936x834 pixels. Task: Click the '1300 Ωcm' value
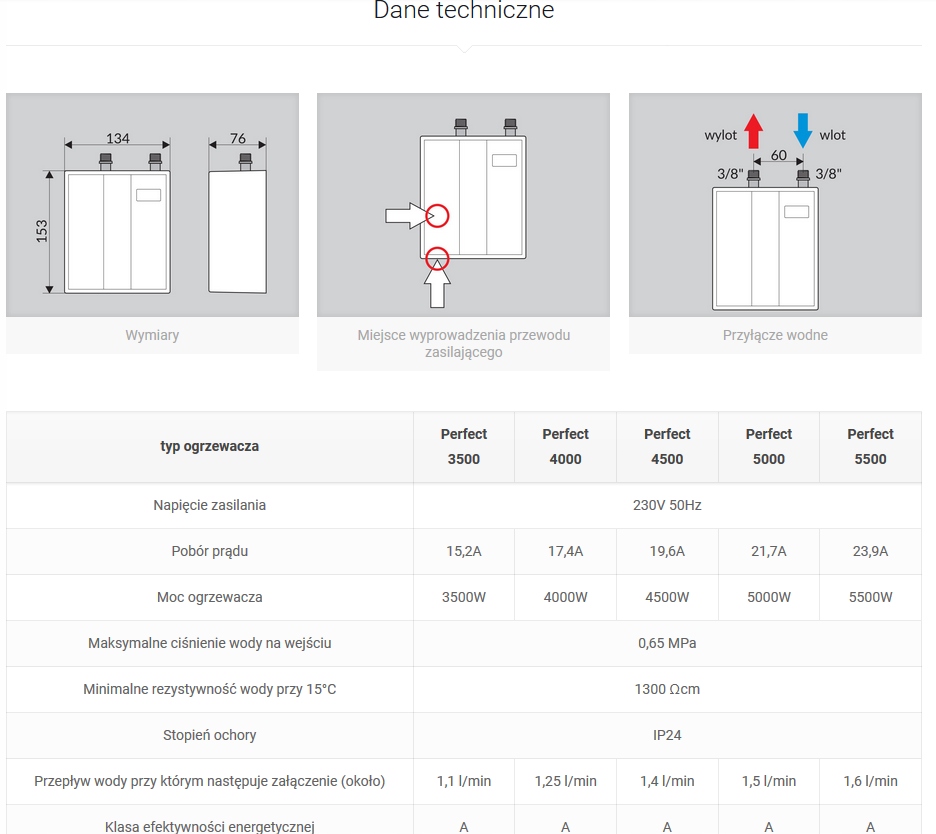tap(667, 689)
